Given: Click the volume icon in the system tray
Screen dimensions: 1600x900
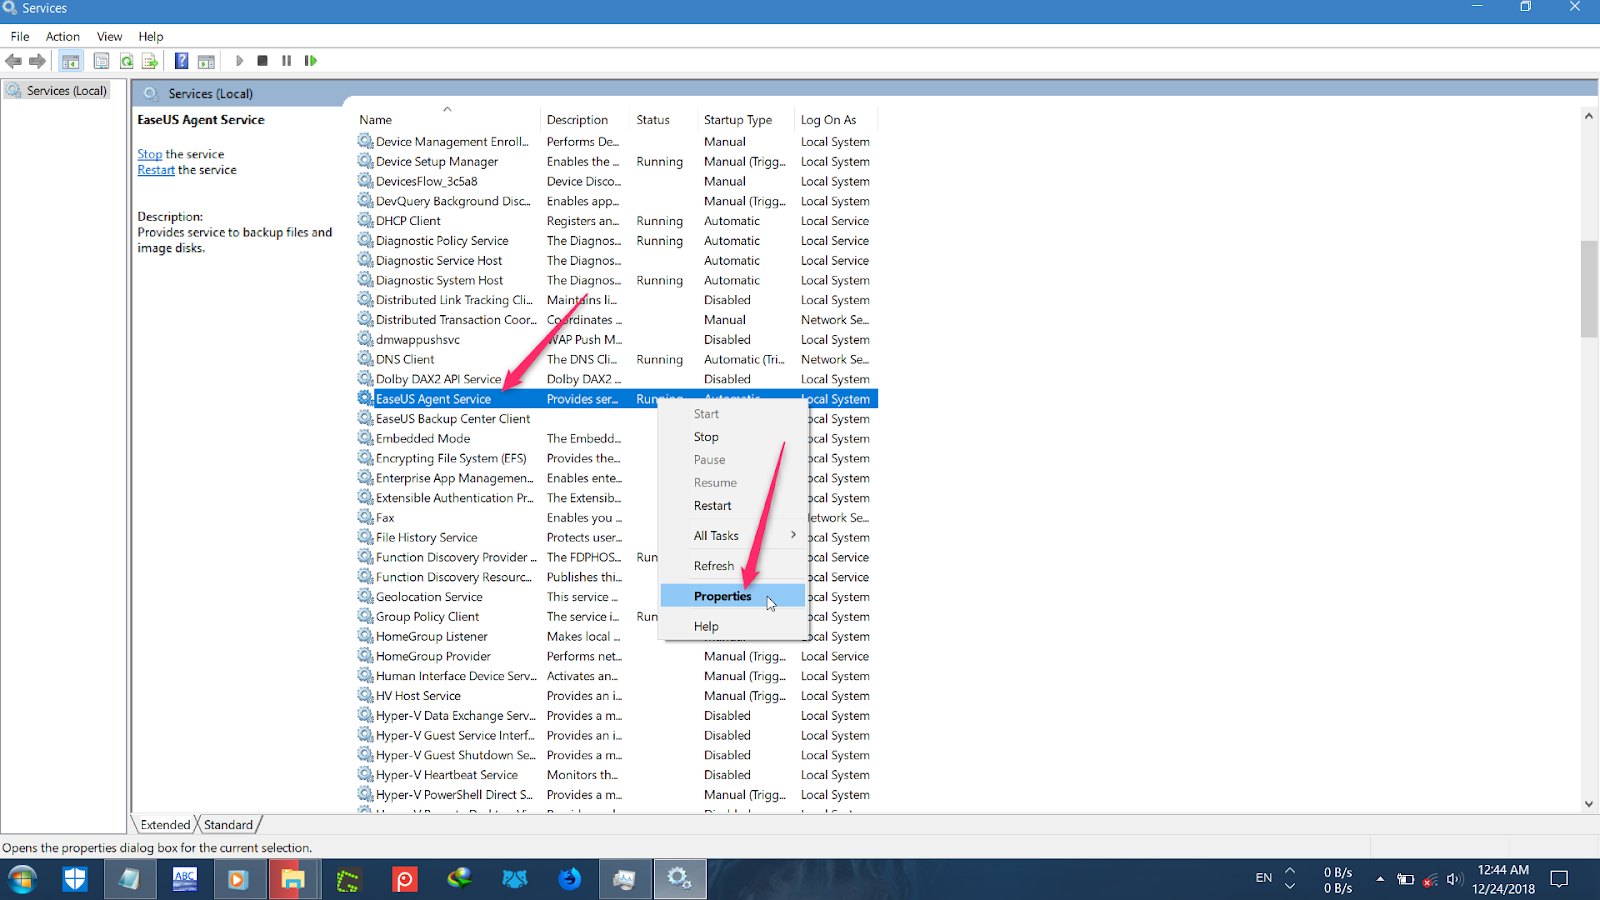Looking at the screenshot, I should click(1454, 880).
